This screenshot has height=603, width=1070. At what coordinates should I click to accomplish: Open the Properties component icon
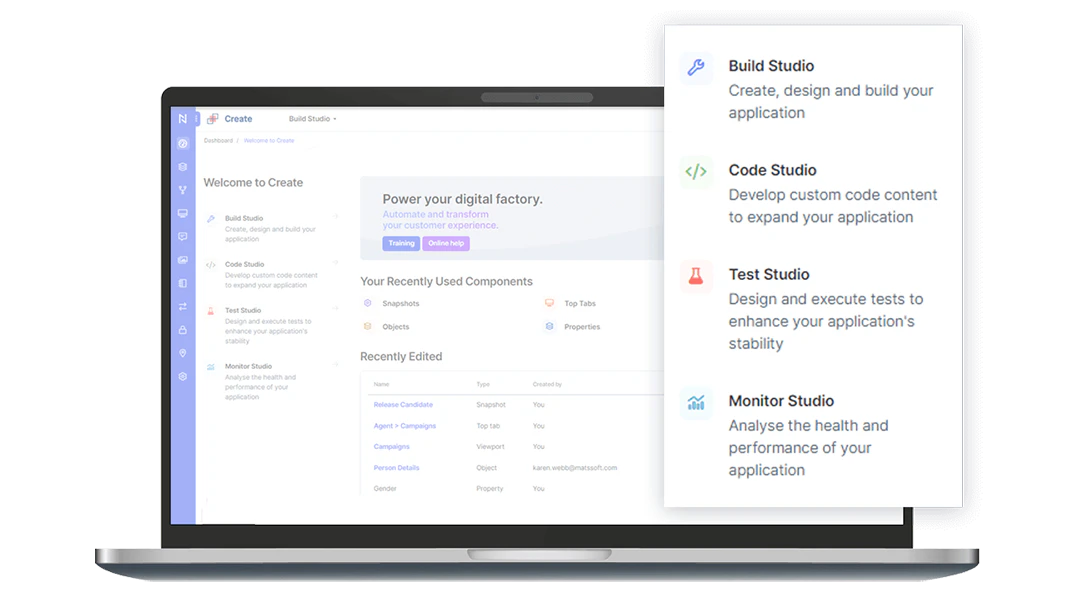coord(550,326)
